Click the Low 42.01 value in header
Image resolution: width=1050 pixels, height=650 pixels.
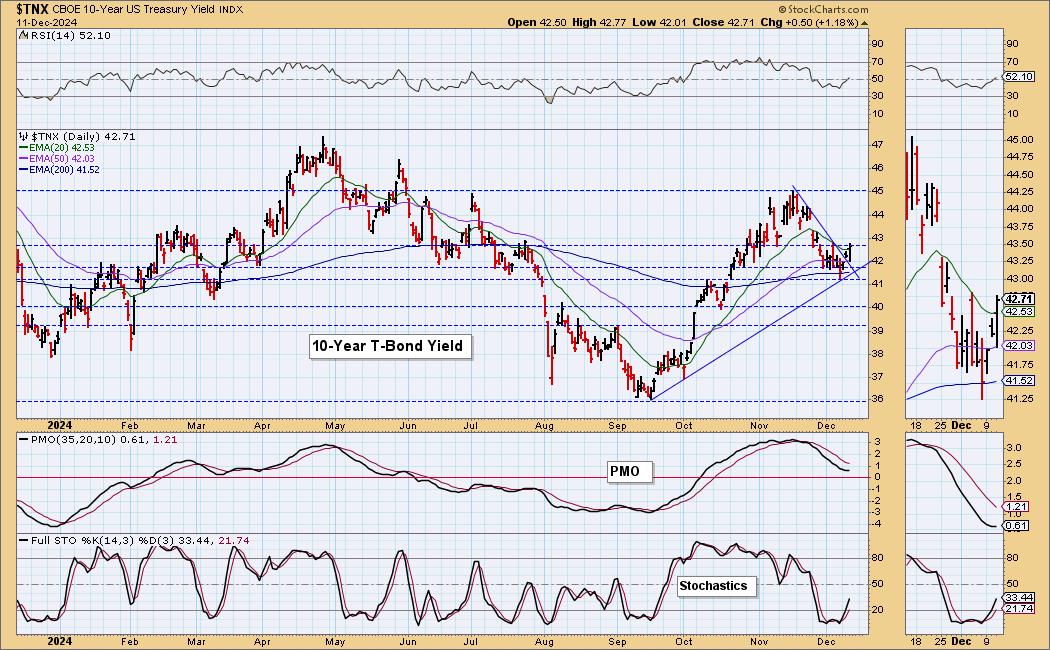tap(659, 22)
